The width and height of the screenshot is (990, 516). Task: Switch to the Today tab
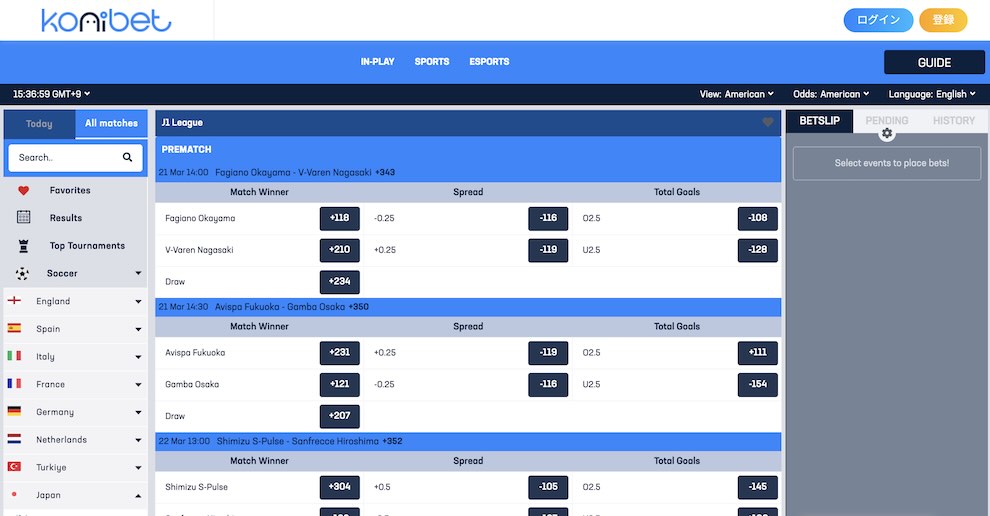39,124
